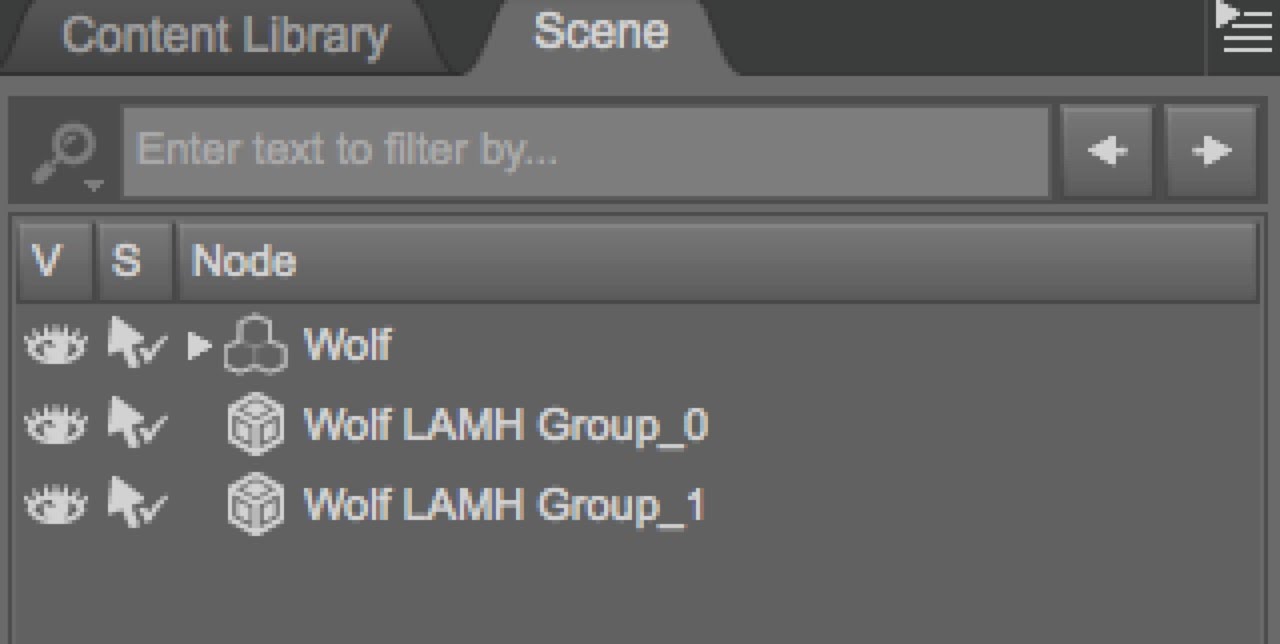Screen dimensions: 1280x644
Task: Switch to the Content Library tab
Action: [225, 36]
